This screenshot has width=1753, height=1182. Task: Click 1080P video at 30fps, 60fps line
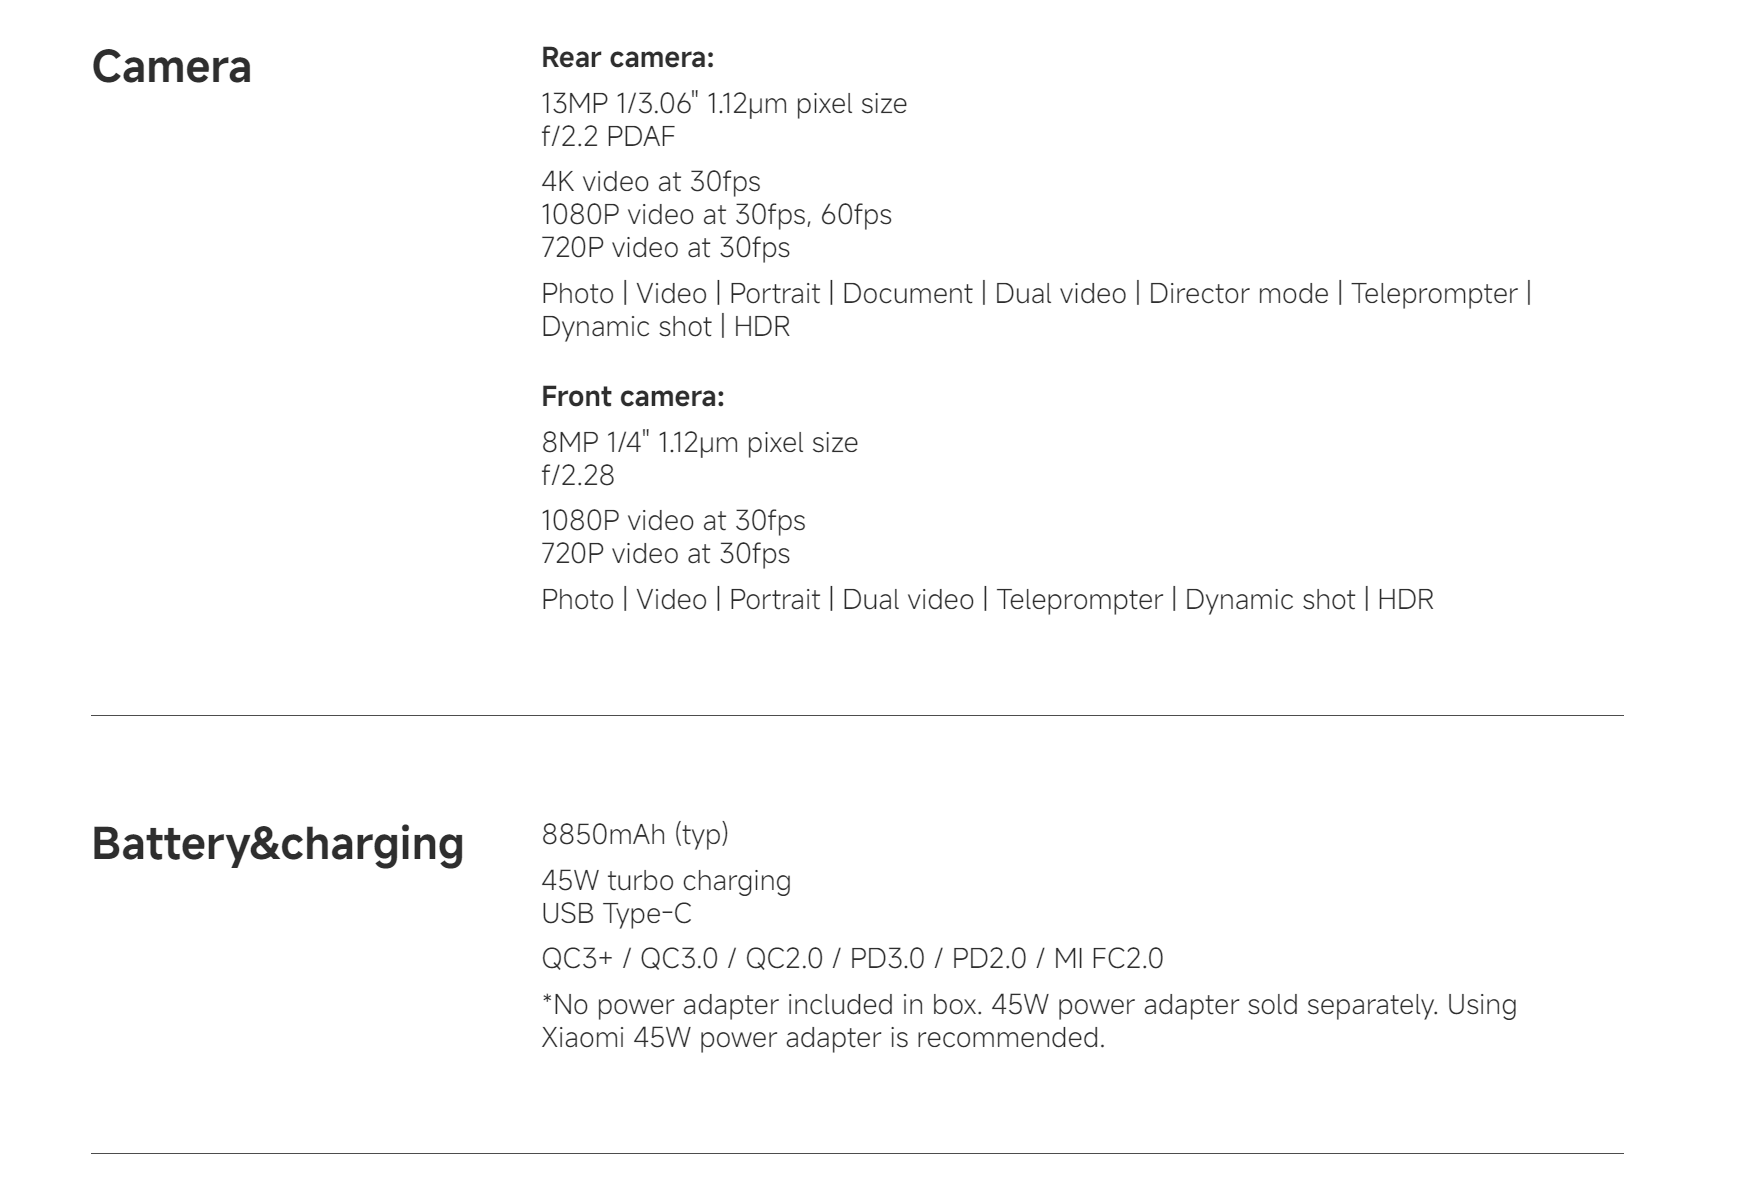pos(716,215)
